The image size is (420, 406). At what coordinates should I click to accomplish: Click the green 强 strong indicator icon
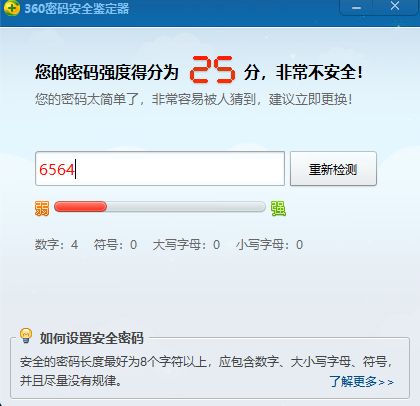tap(278, 208)
